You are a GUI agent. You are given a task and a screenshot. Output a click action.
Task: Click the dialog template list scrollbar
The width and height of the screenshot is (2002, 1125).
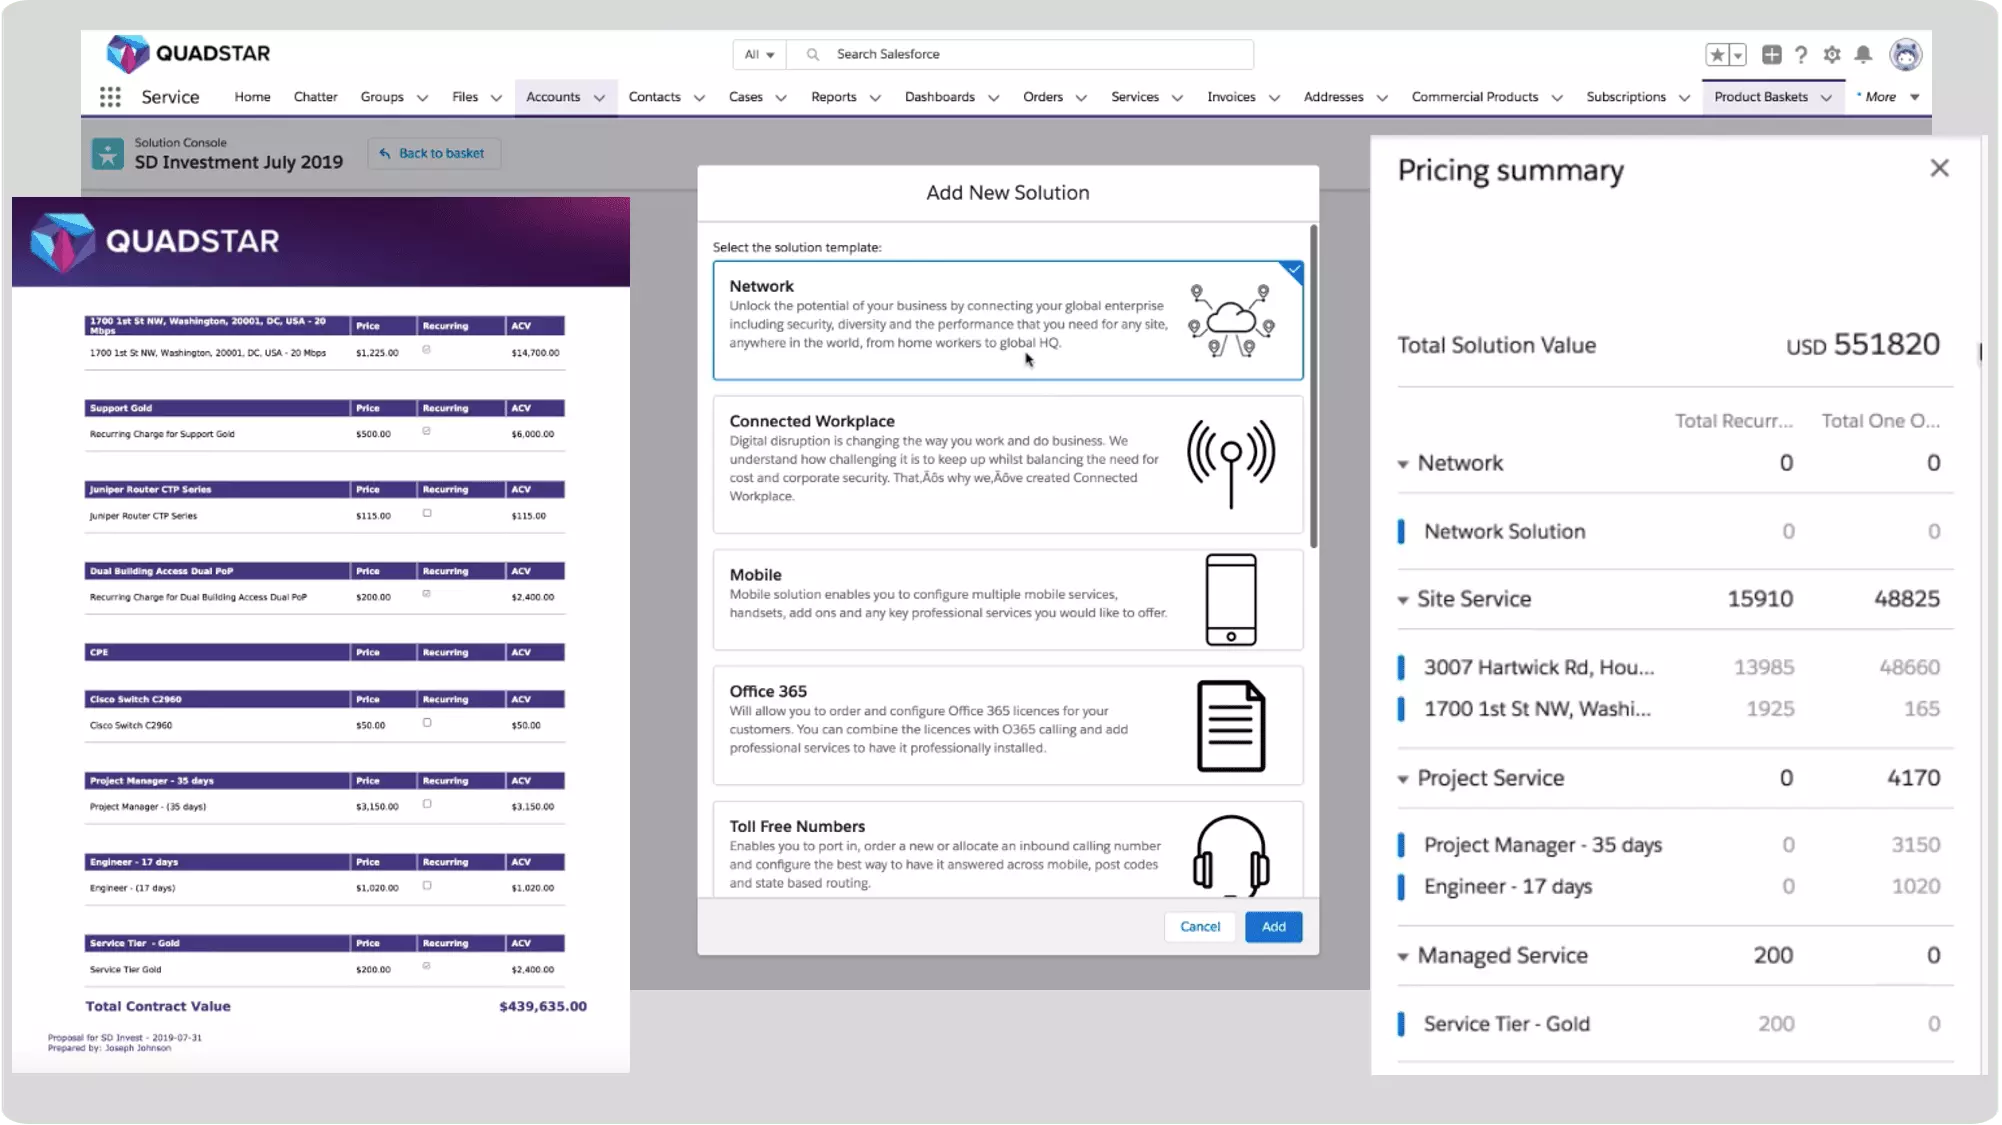[1313, 387]
